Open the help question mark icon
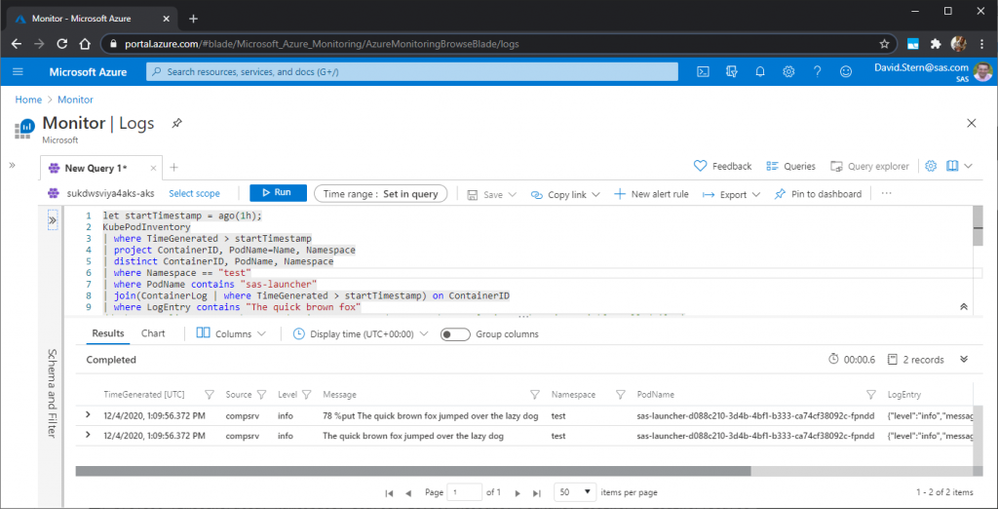Viewport: 998px width, 509px height. tap(817, 72)
